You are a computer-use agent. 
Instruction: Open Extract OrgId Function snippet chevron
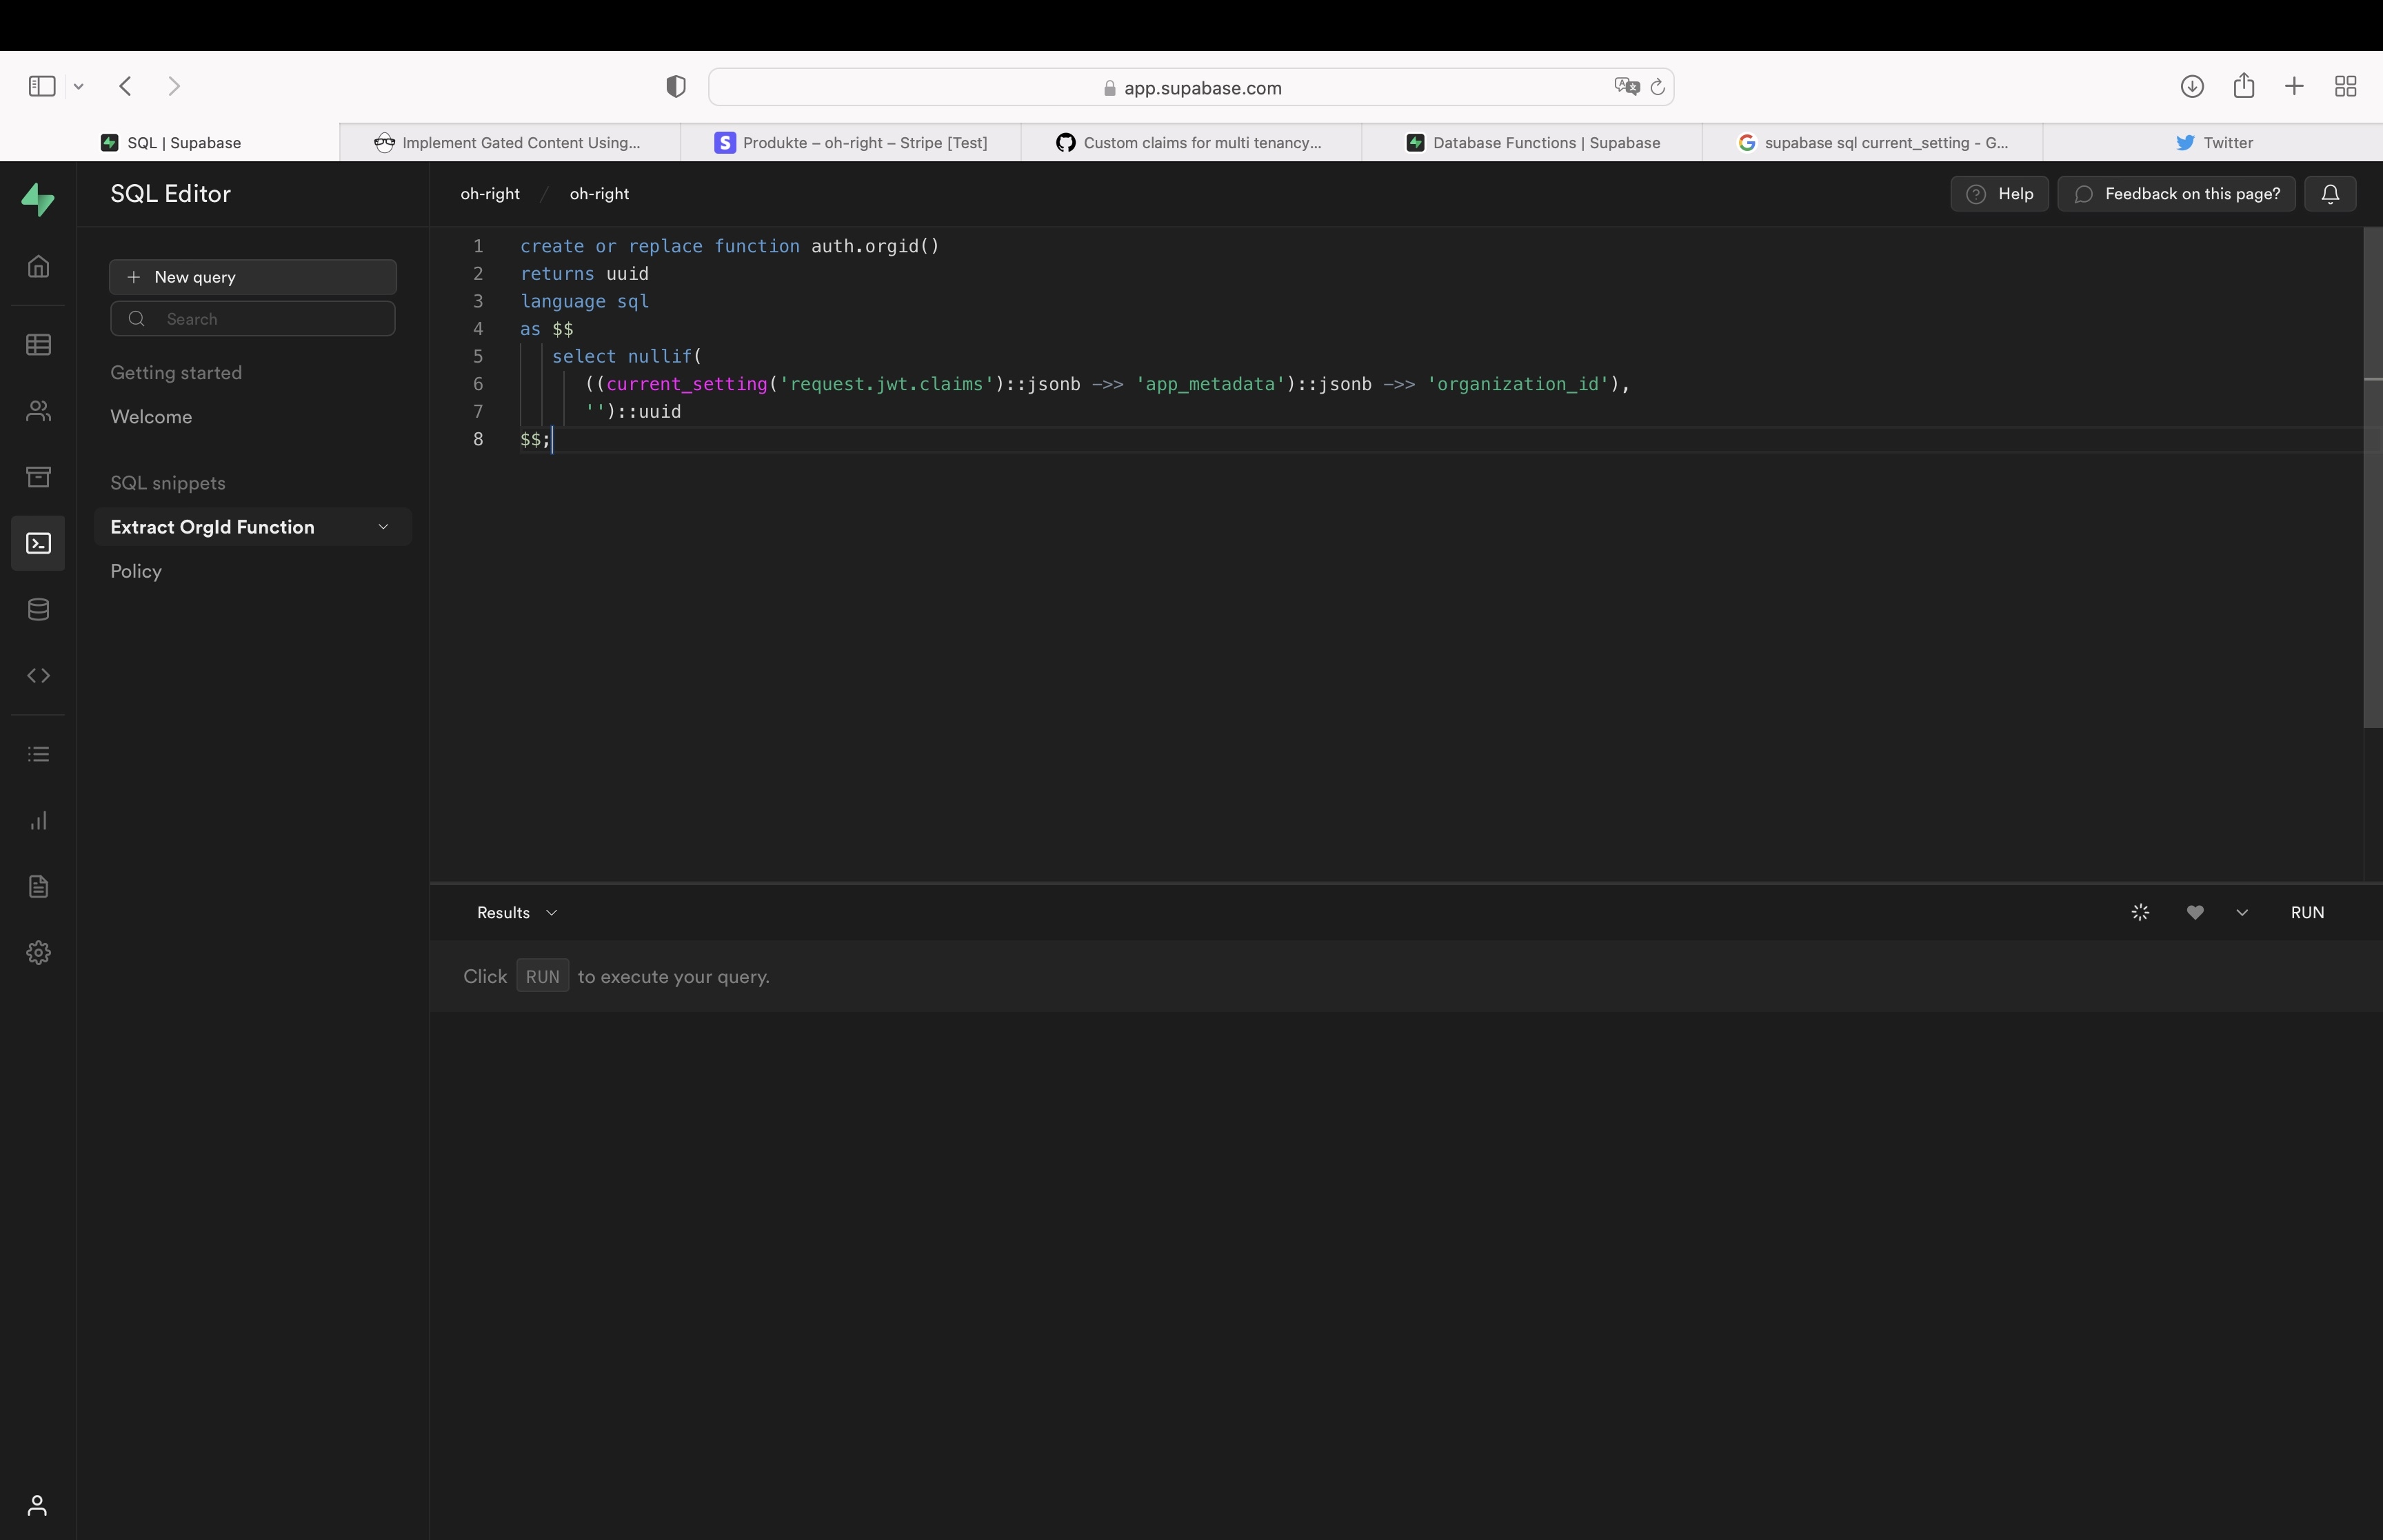(383, 527)
